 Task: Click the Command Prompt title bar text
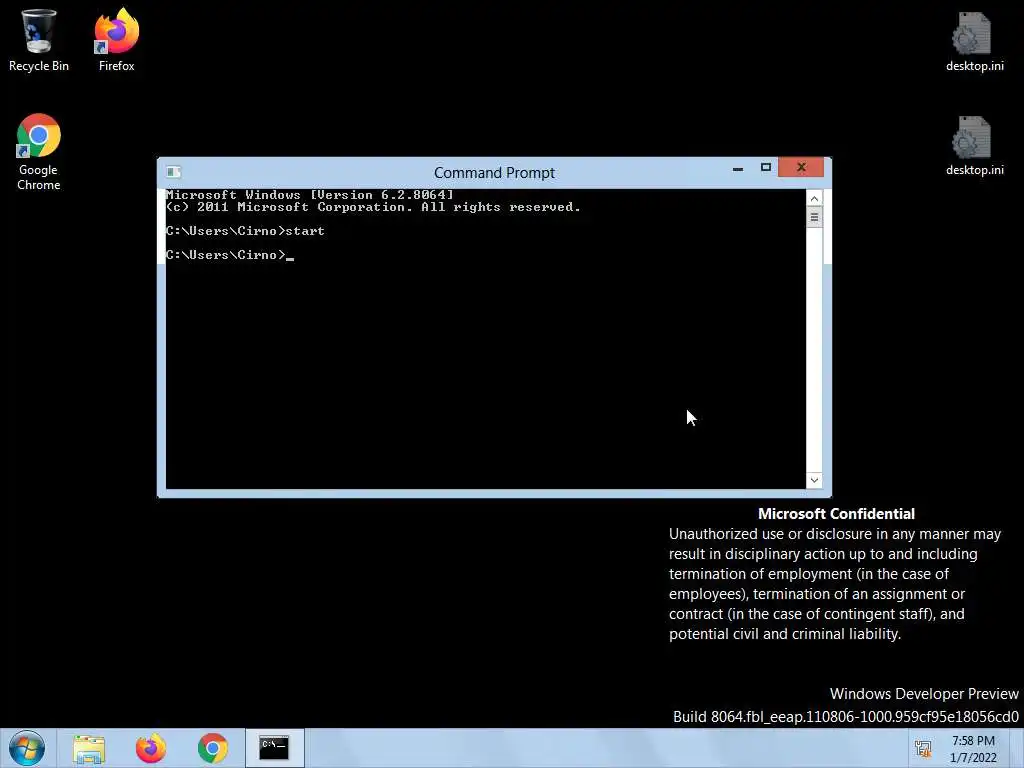click(x=494, y=172)
